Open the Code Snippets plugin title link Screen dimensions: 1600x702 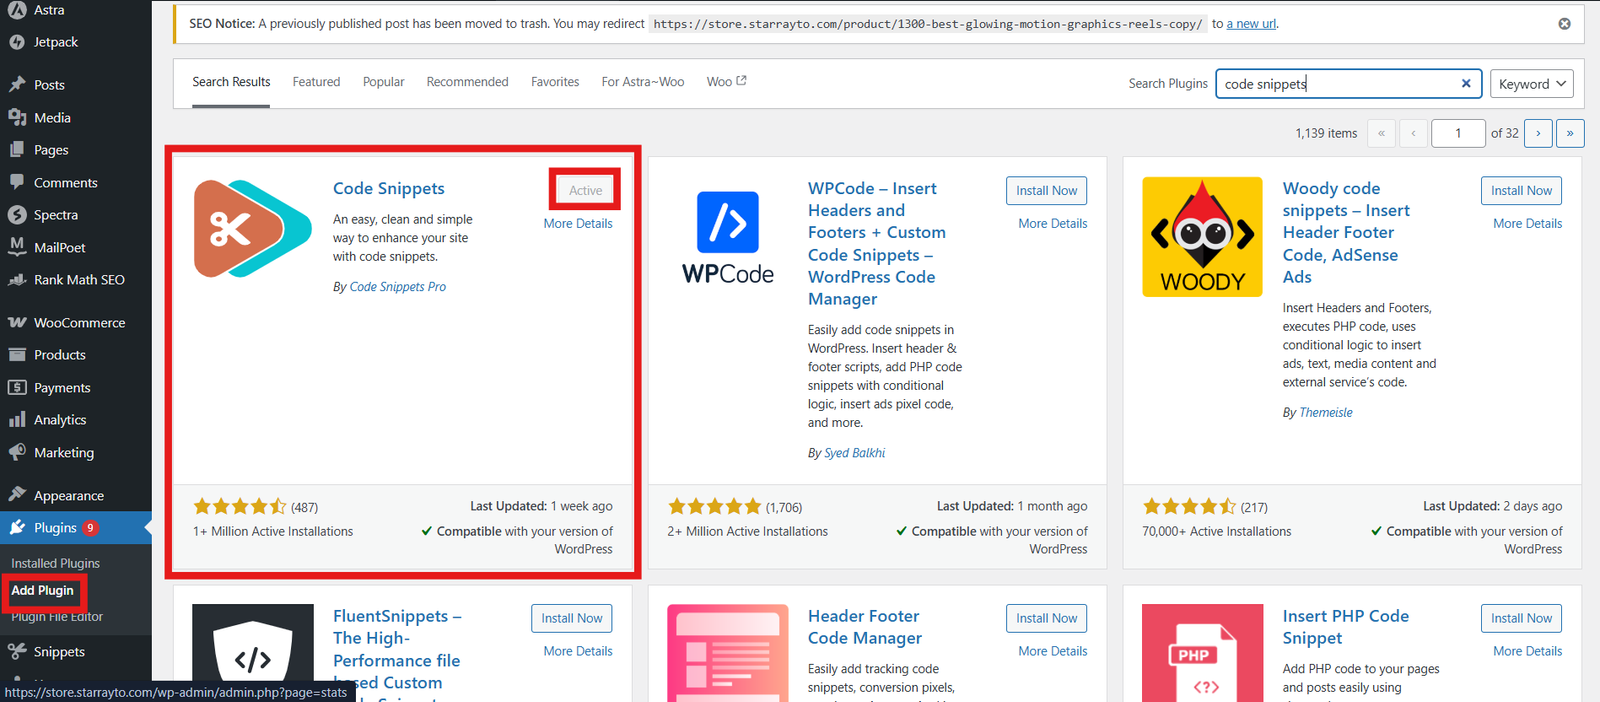pos(389,188)
